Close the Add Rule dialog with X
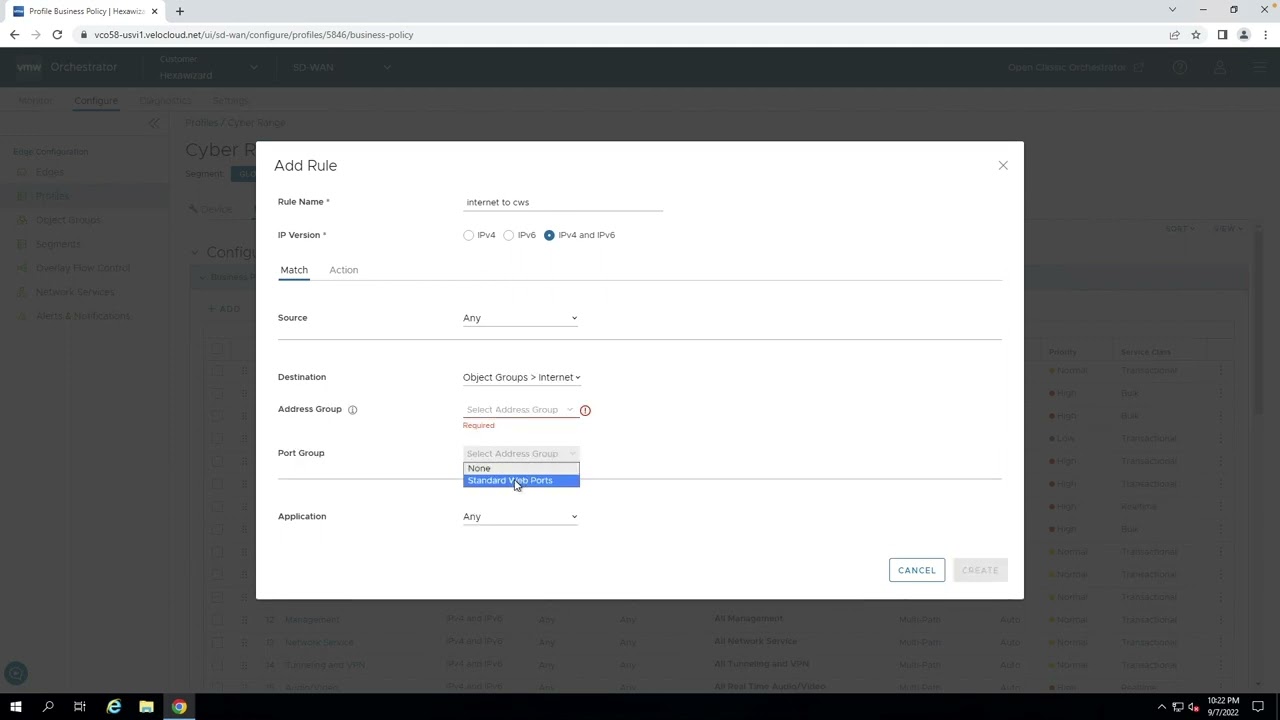The image size is (1280, 720). click(x=1003, y=166)
